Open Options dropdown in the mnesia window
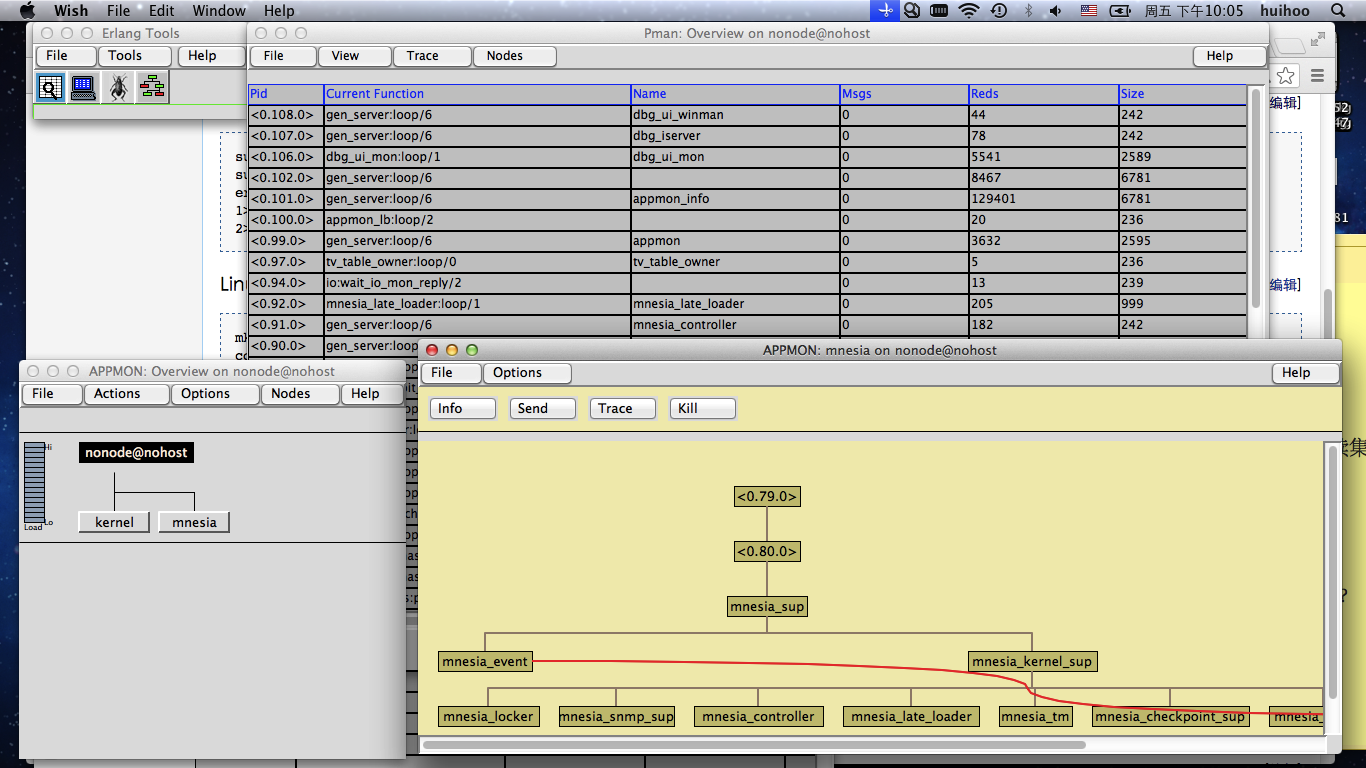The width and height of the screenshot is (1366, 768). [x=526, y=373]
